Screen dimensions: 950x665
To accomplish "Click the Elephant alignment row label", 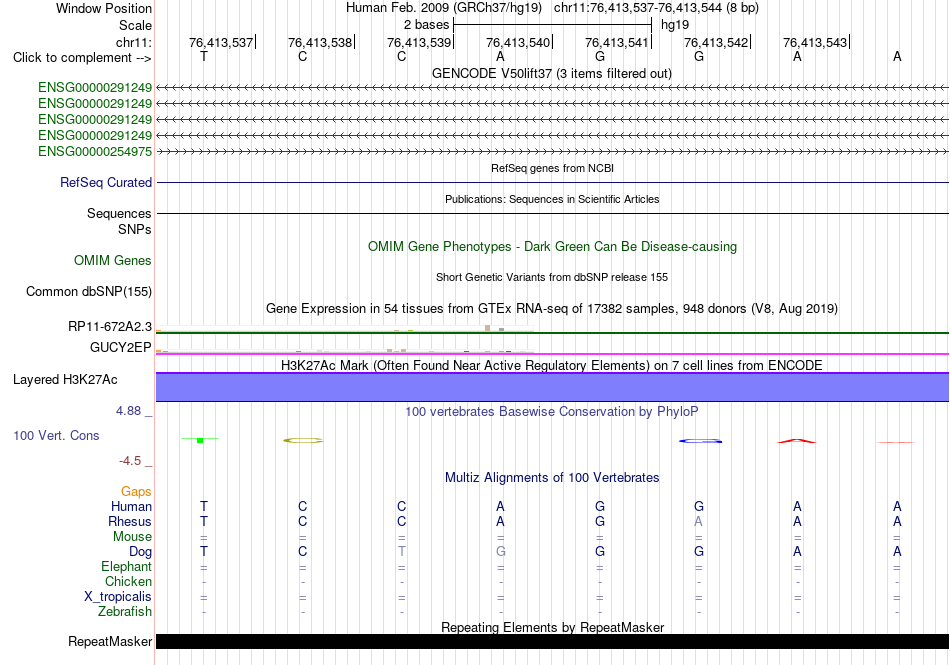I will click(126, 566).
